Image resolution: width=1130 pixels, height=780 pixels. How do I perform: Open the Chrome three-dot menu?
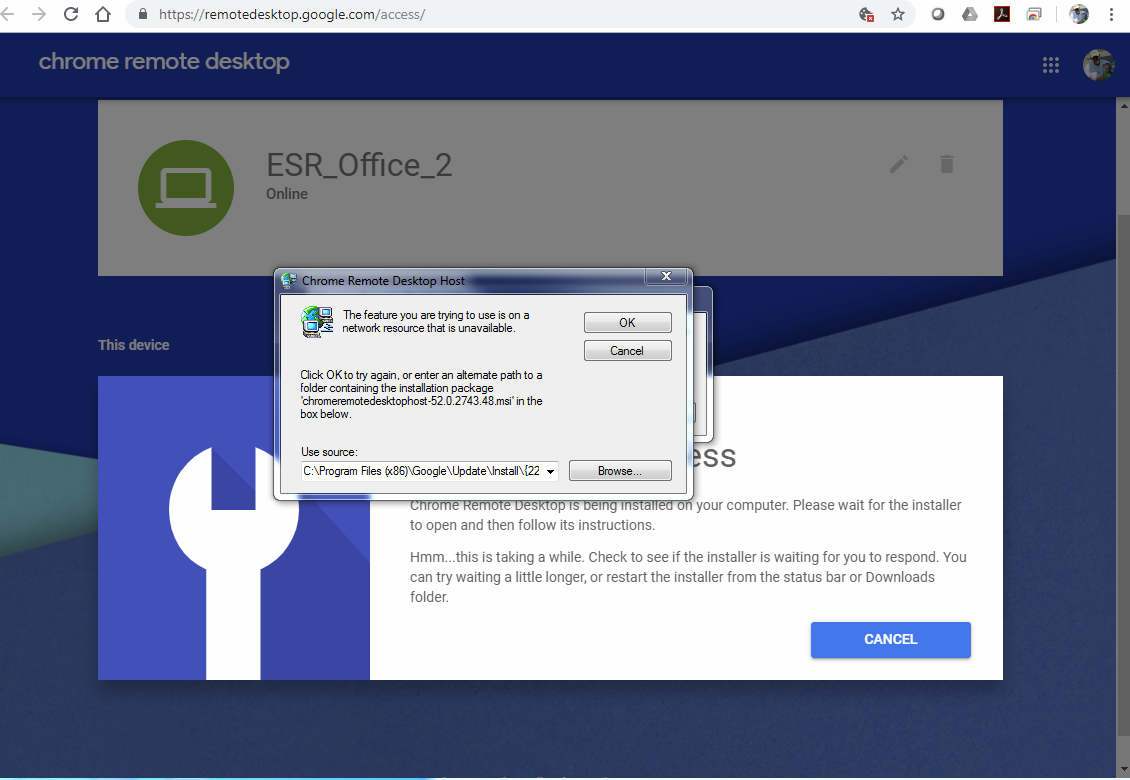click(x=1113, y=14)
